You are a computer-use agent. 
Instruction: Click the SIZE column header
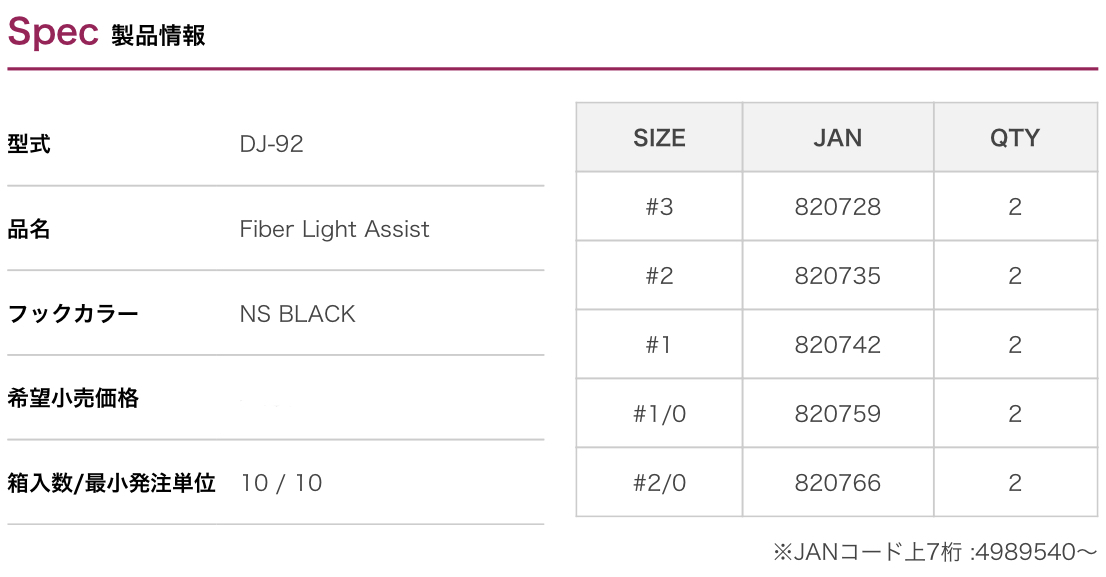click(x=659, y=138)
